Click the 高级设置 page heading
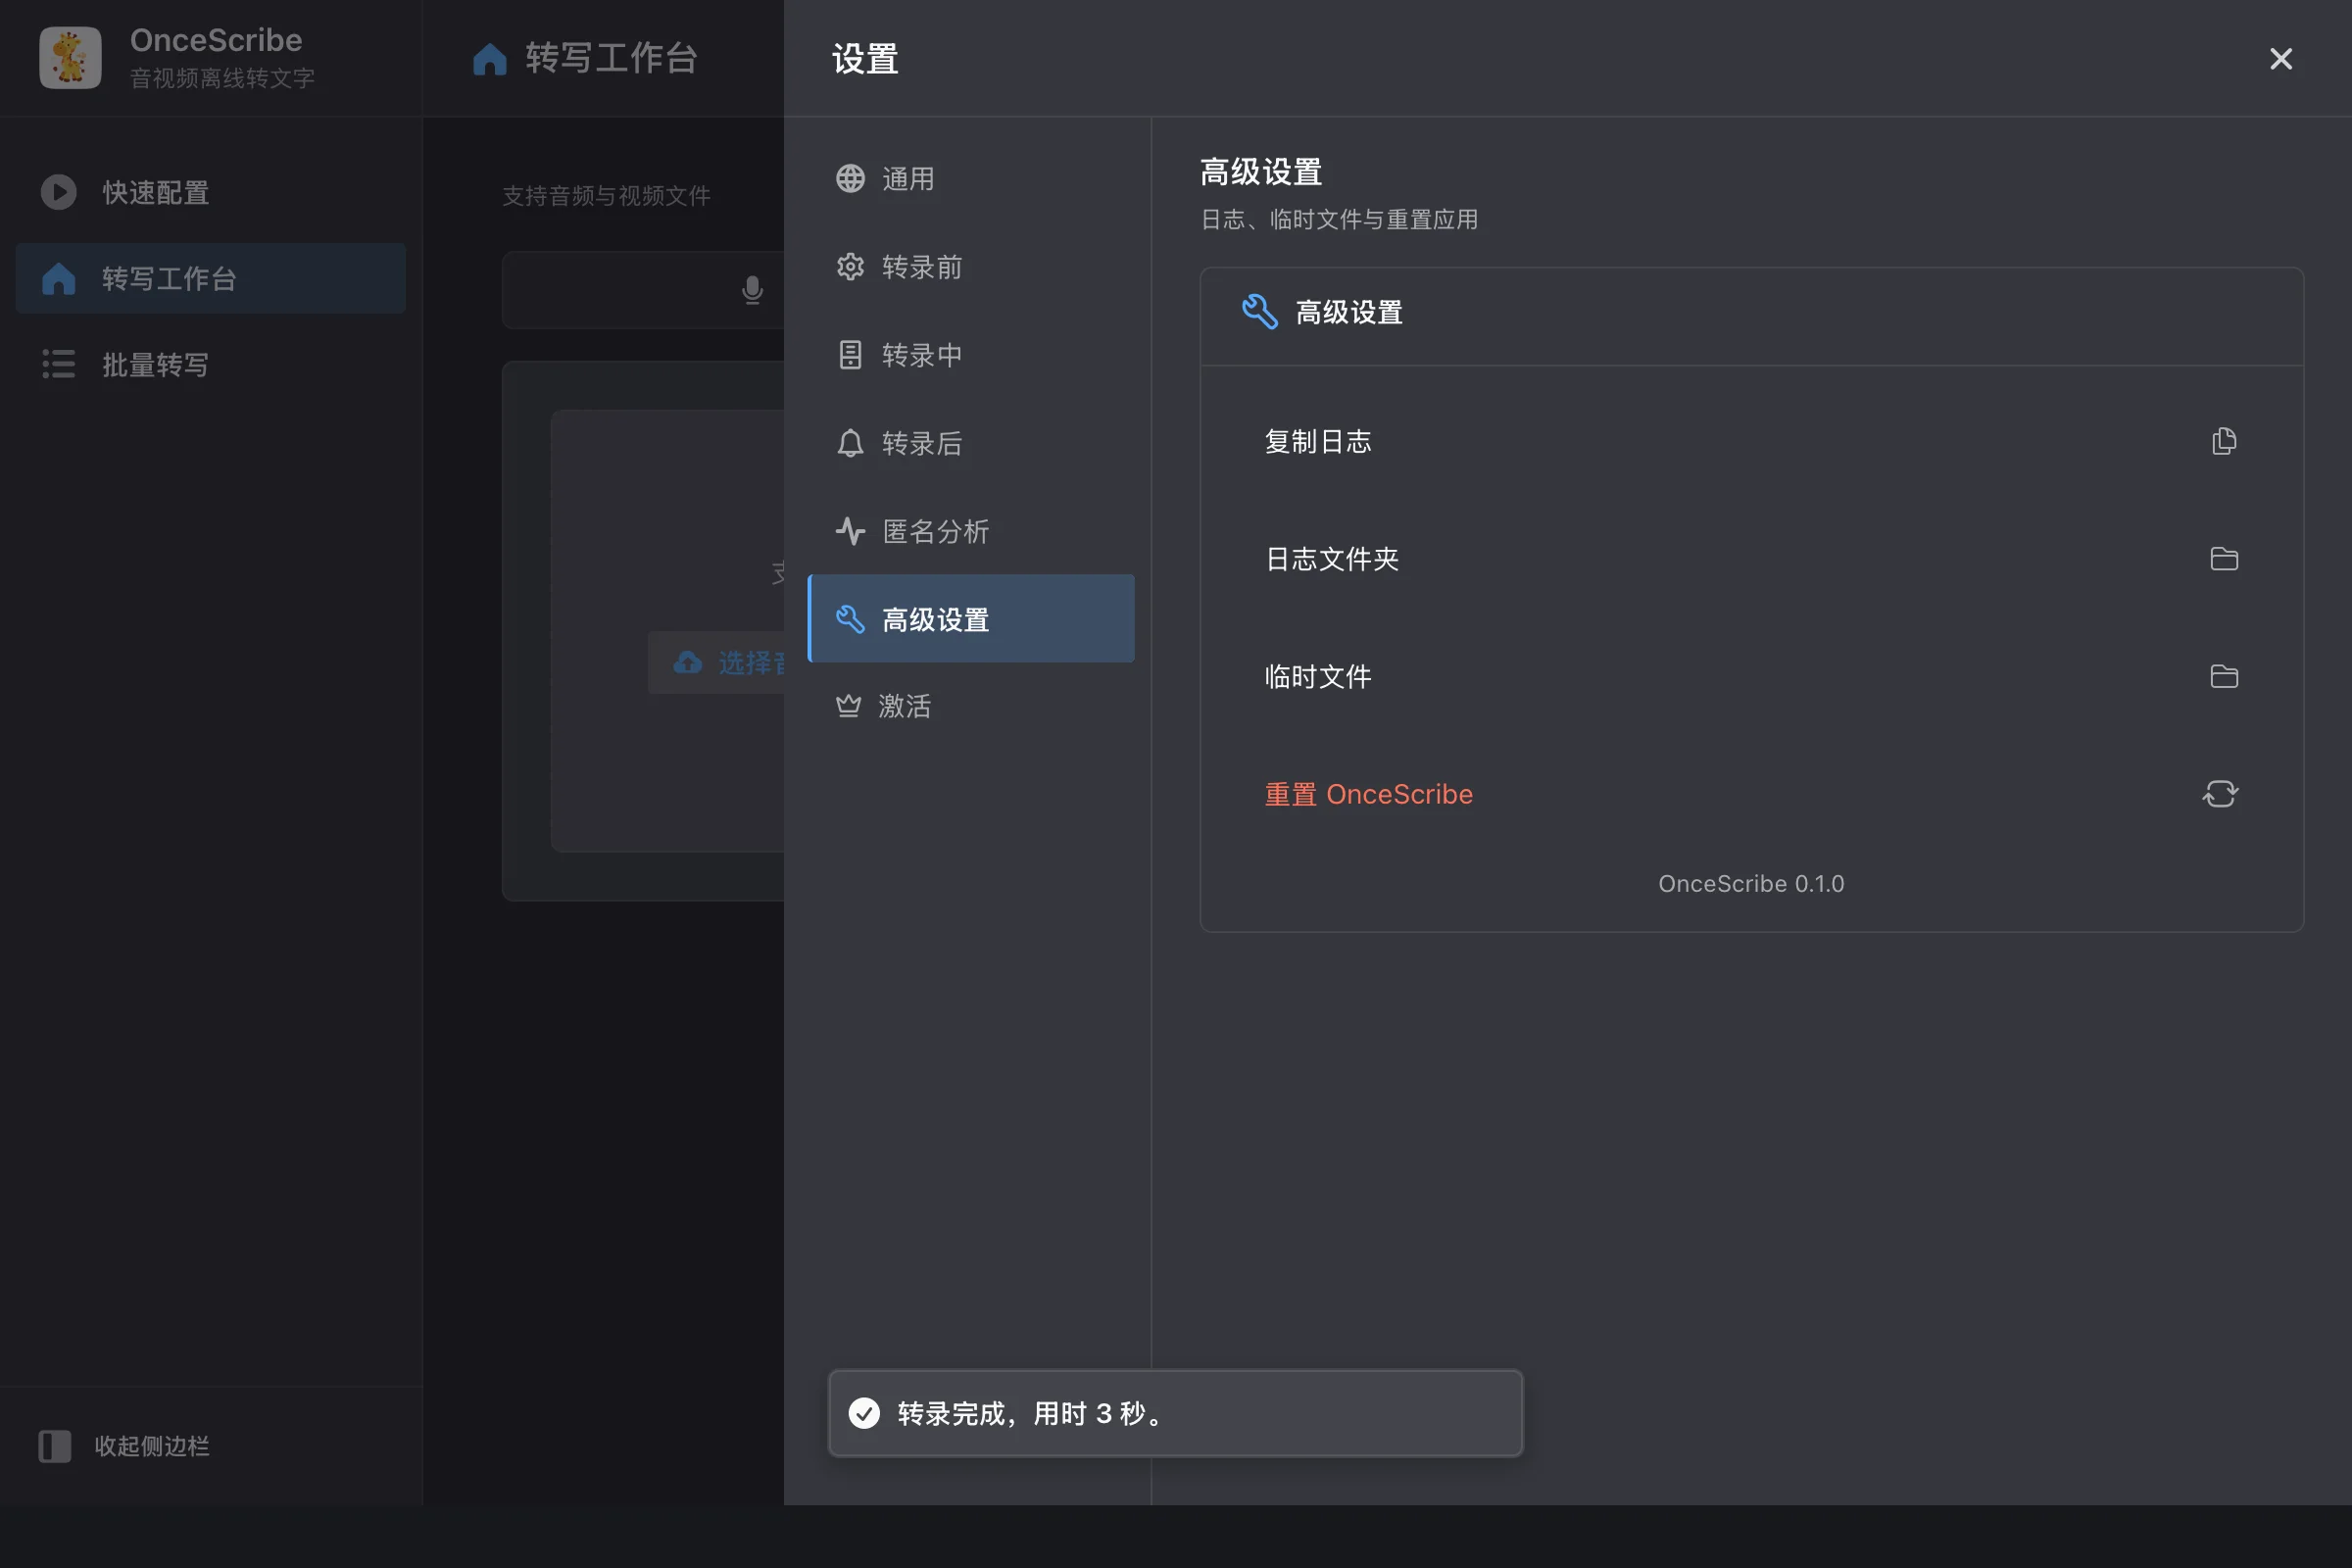2352x1568 pixels. [x=1260, y=172]
